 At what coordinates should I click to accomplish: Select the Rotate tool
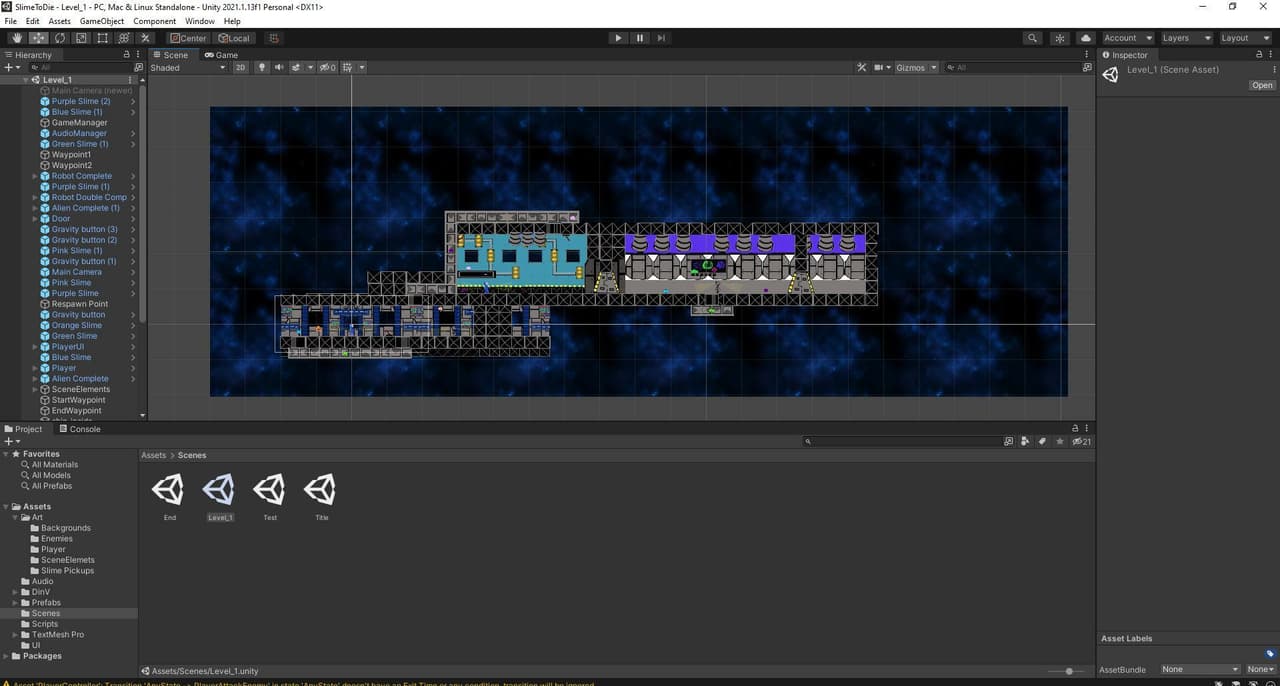[x=60, y=38]
